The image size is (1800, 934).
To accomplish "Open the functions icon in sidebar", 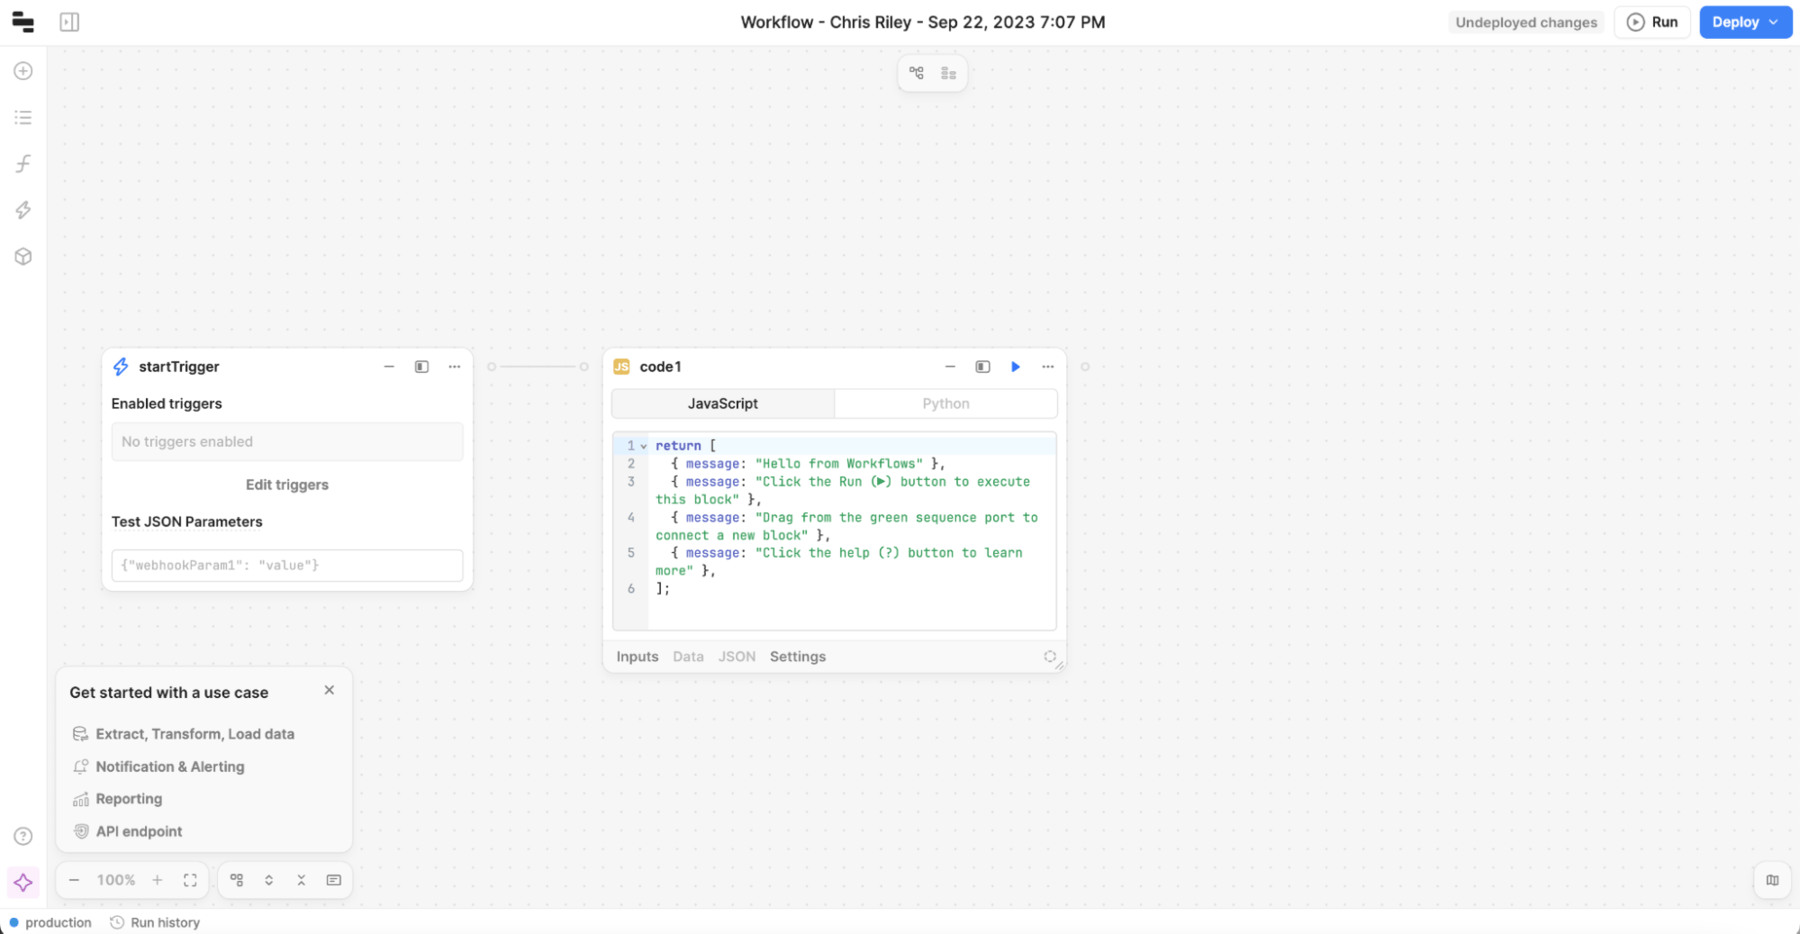I will [x=23, y=164].
